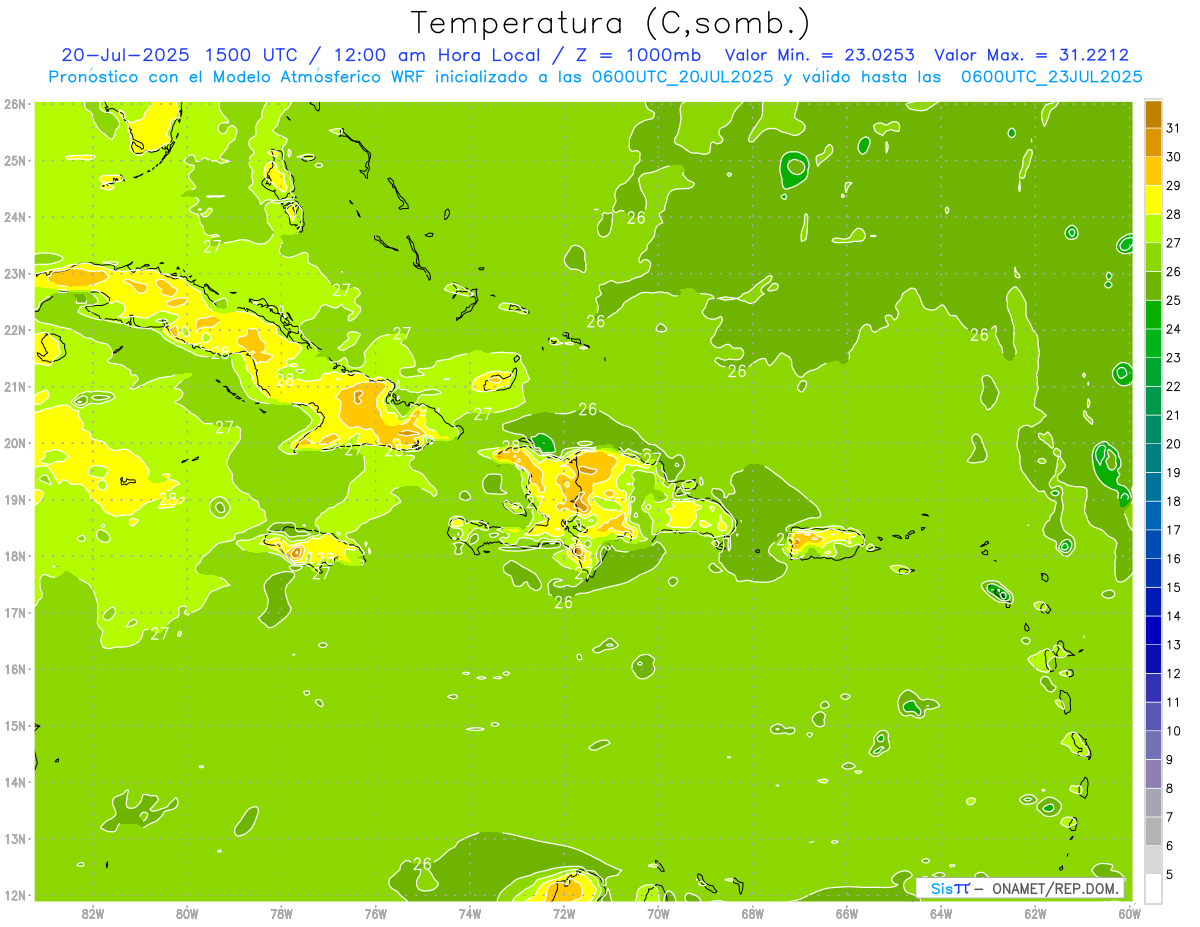Select 'Valor Min. = 23.0253' text
The image size is (1200, 927).
(818, 55)
